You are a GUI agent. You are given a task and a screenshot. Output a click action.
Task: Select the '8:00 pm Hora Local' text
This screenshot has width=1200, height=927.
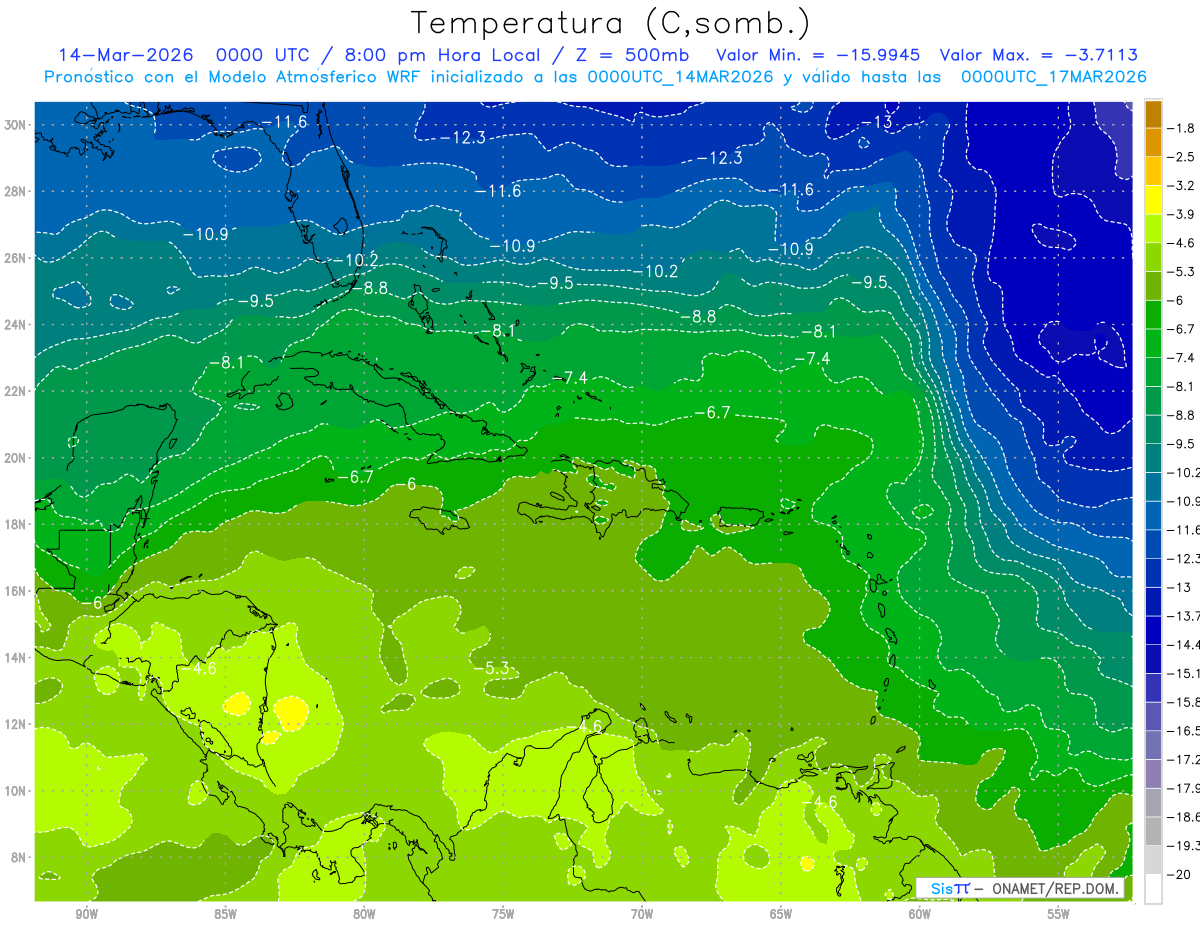pyautogui.click(x=443, y=55)
